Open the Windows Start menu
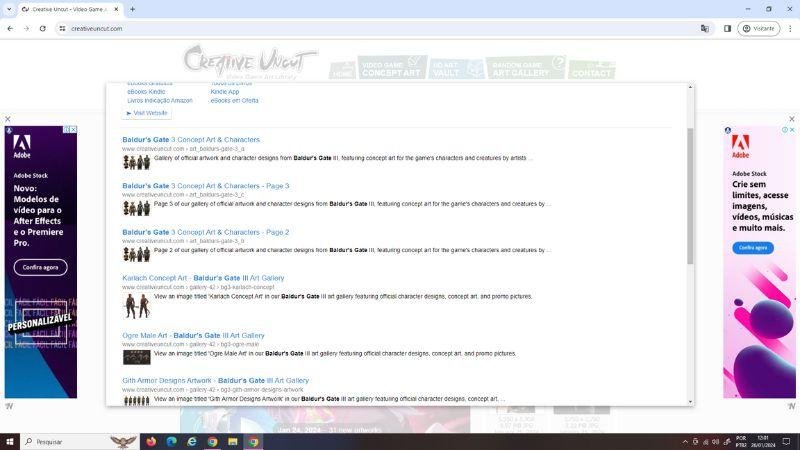The height and width of the screenshot is (450, 800). click(x=10, y=441)
